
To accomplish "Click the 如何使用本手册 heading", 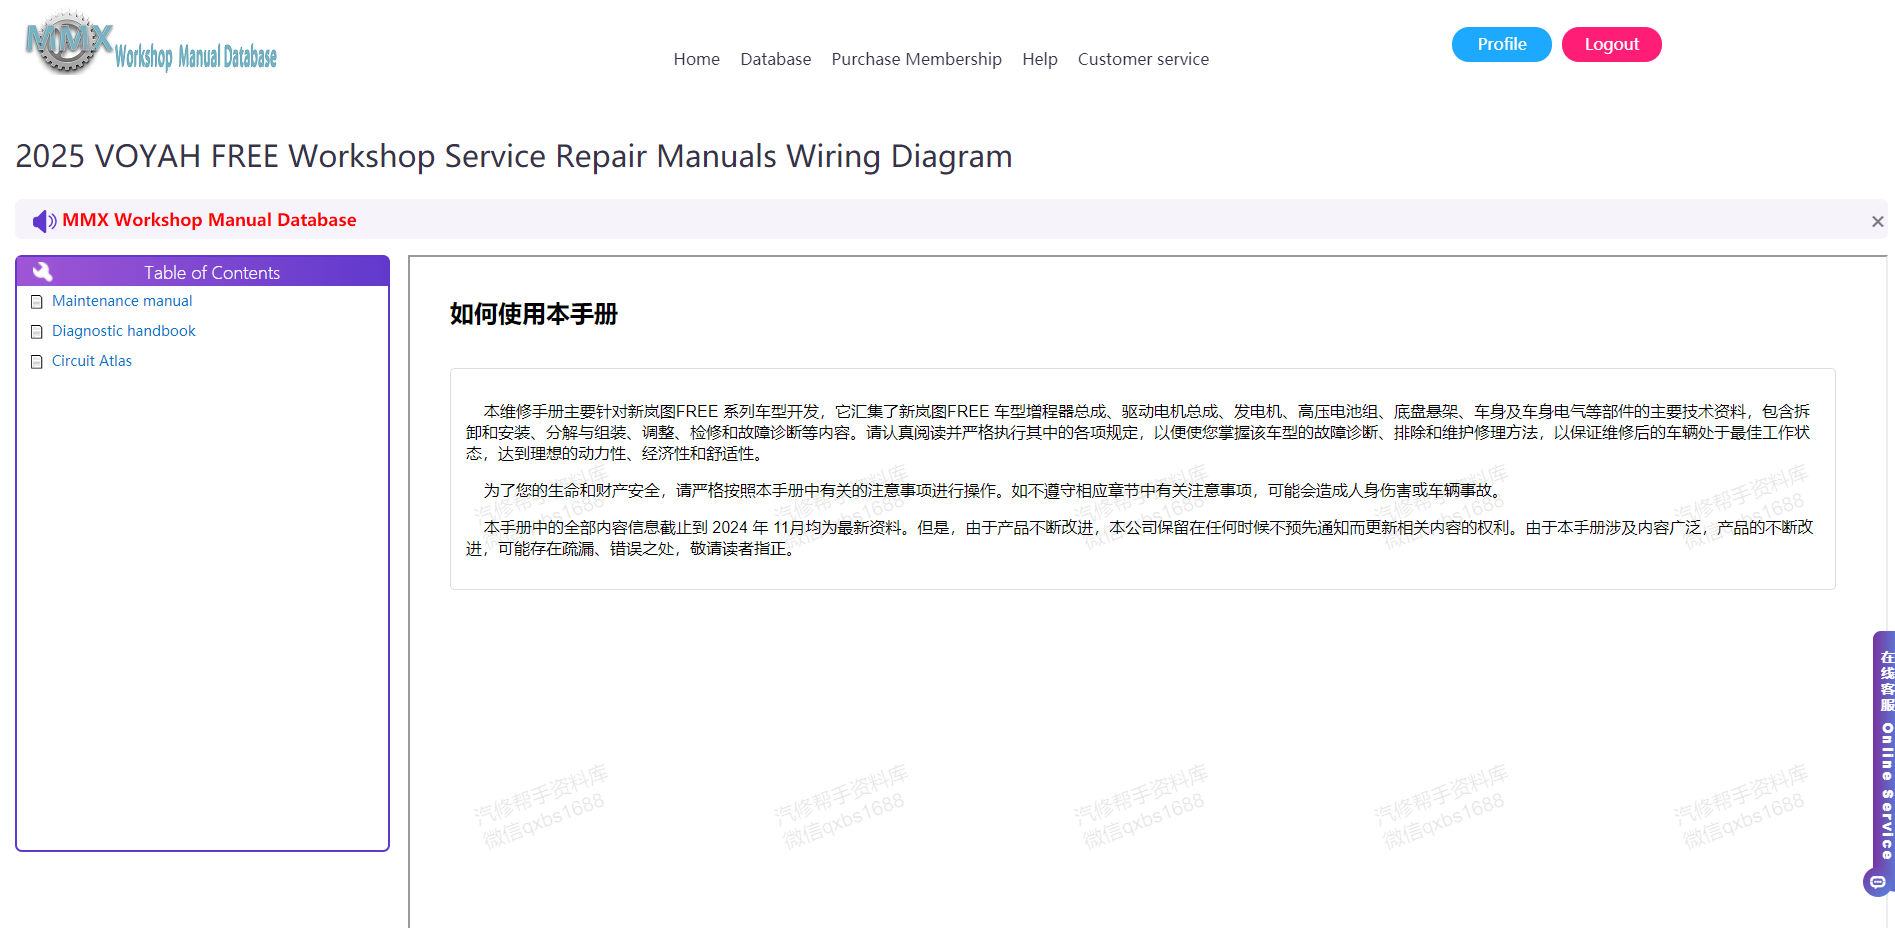I will tap(534, 314).
